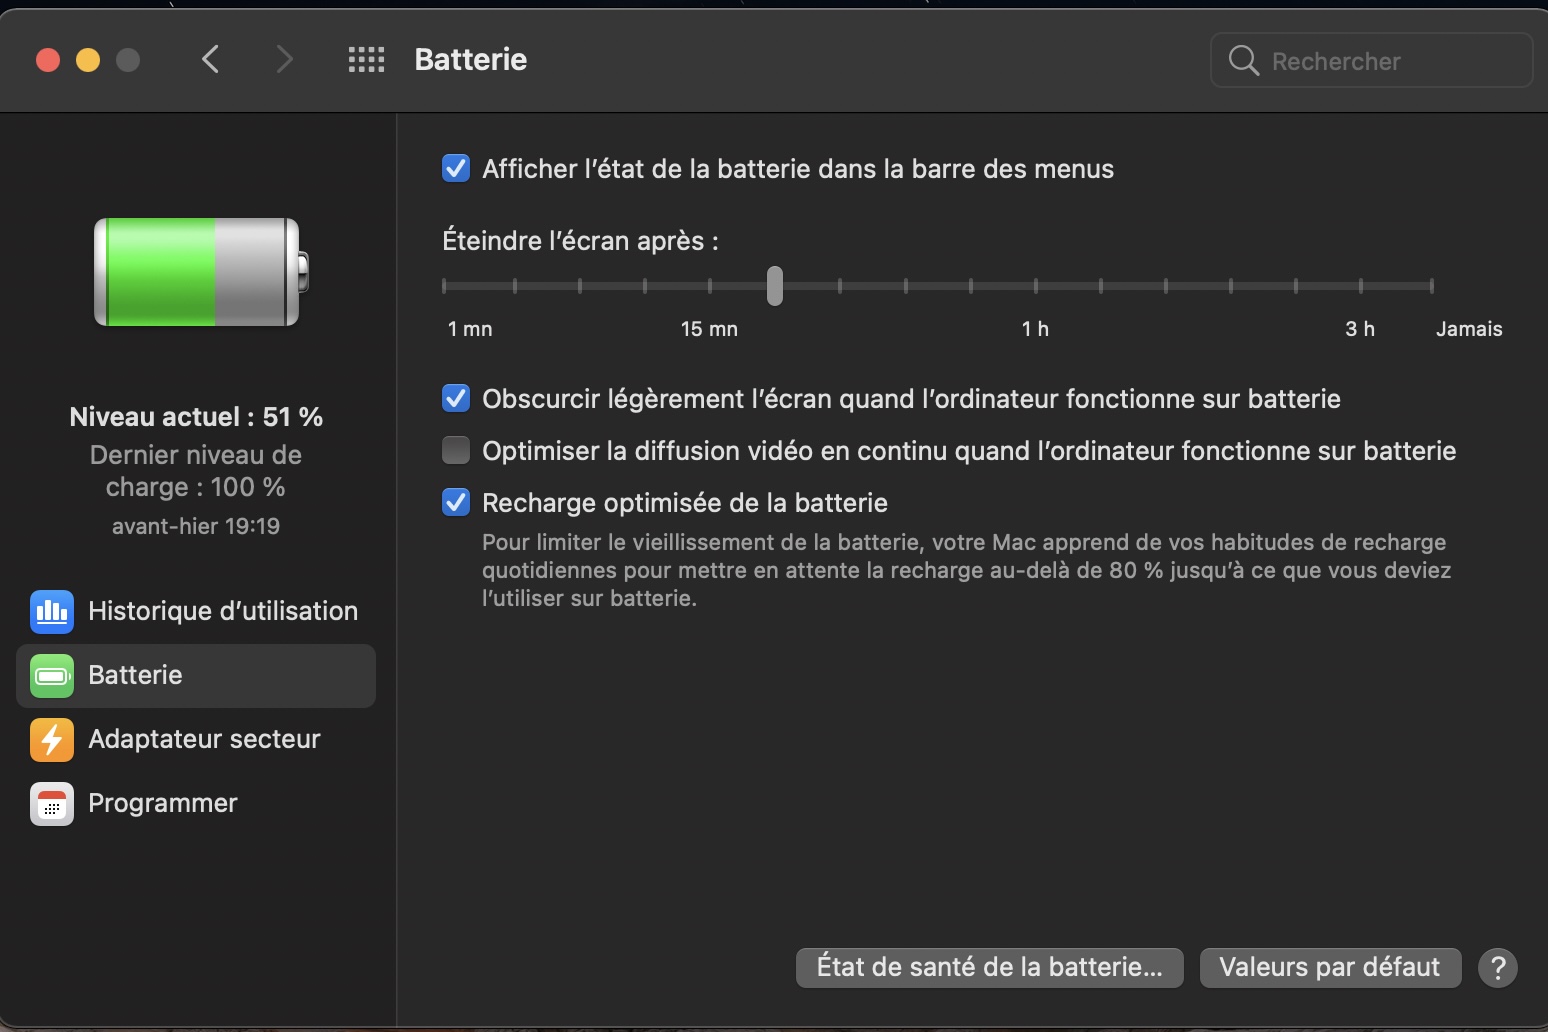Click the 1 h mark on screen-off slider
Image resolution: width=1548 pixels, height=1032 pixels.
point(1035,286)
